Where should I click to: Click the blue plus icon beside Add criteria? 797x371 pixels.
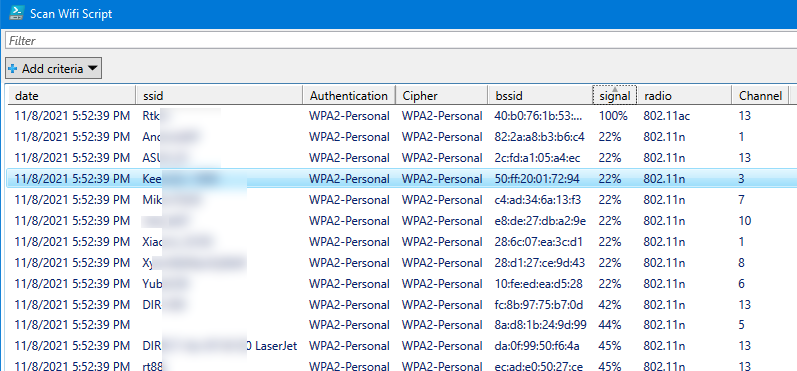[x=13, y=69]
